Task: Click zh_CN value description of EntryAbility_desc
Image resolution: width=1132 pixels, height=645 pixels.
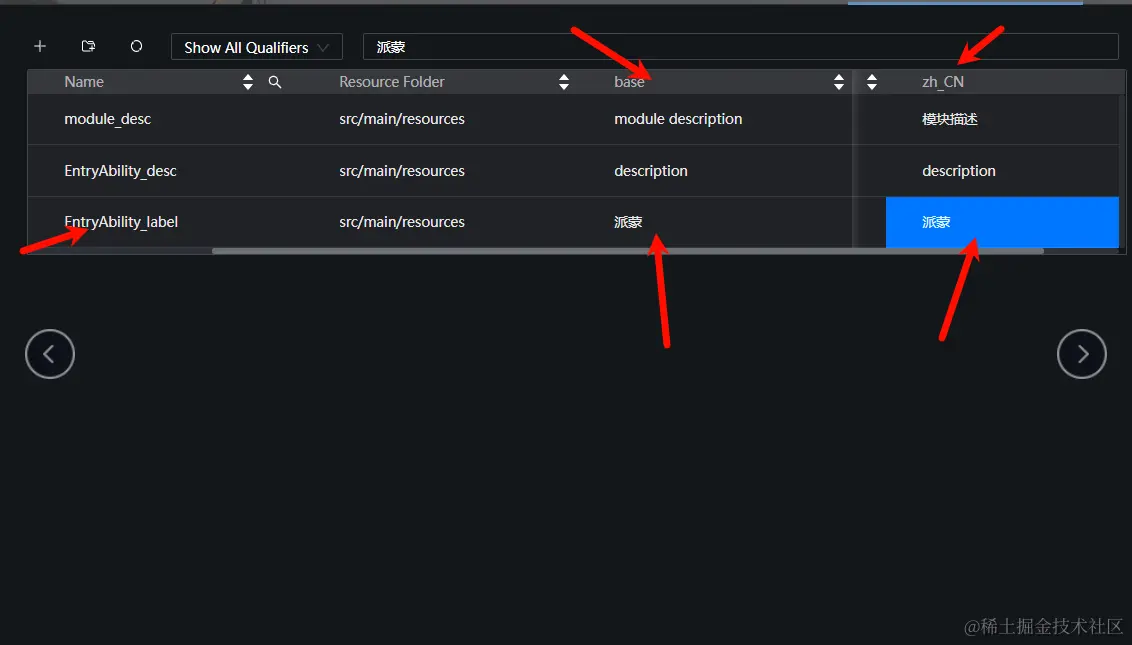Action: point(959,171)
